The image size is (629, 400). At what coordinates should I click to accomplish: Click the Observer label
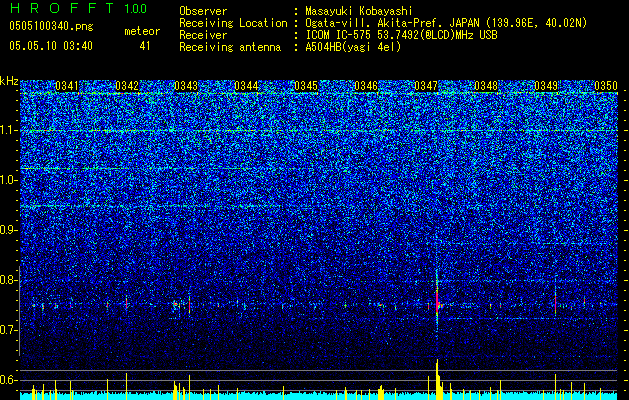point(203,11)
